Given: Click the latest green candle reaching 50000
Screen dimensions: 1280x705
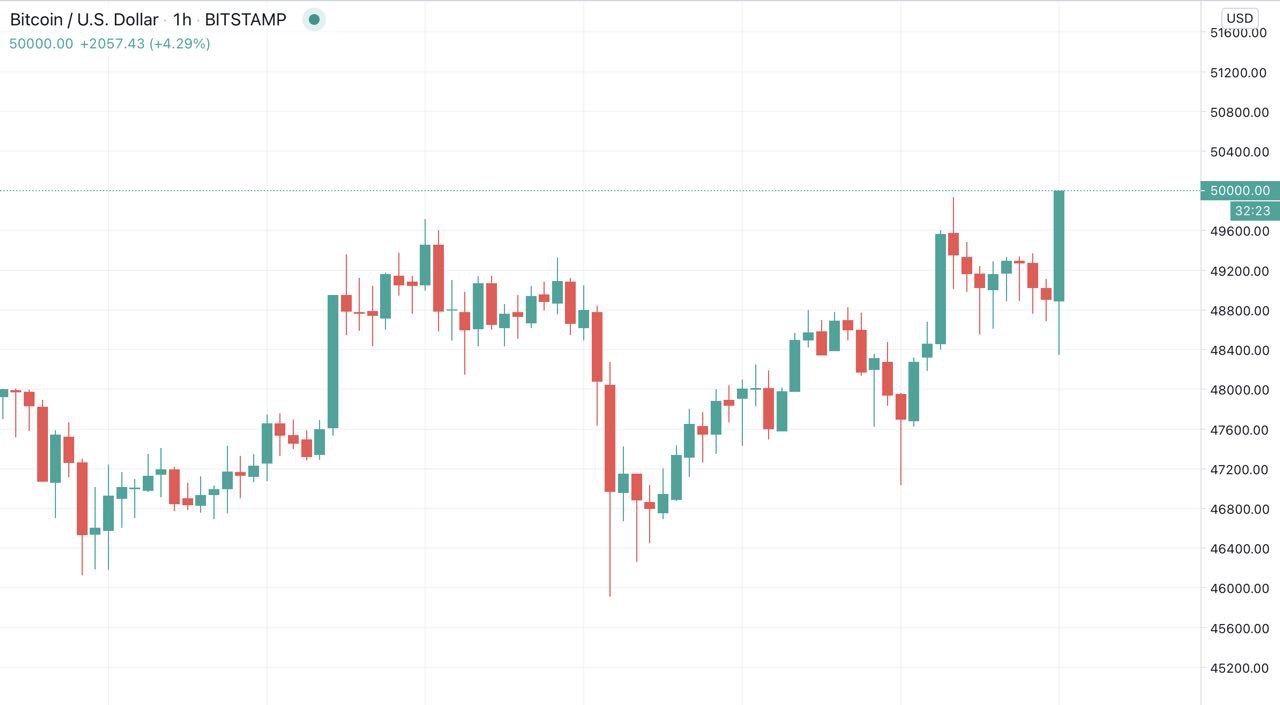Looking at the screenshot, I should tap(1059, 245).
